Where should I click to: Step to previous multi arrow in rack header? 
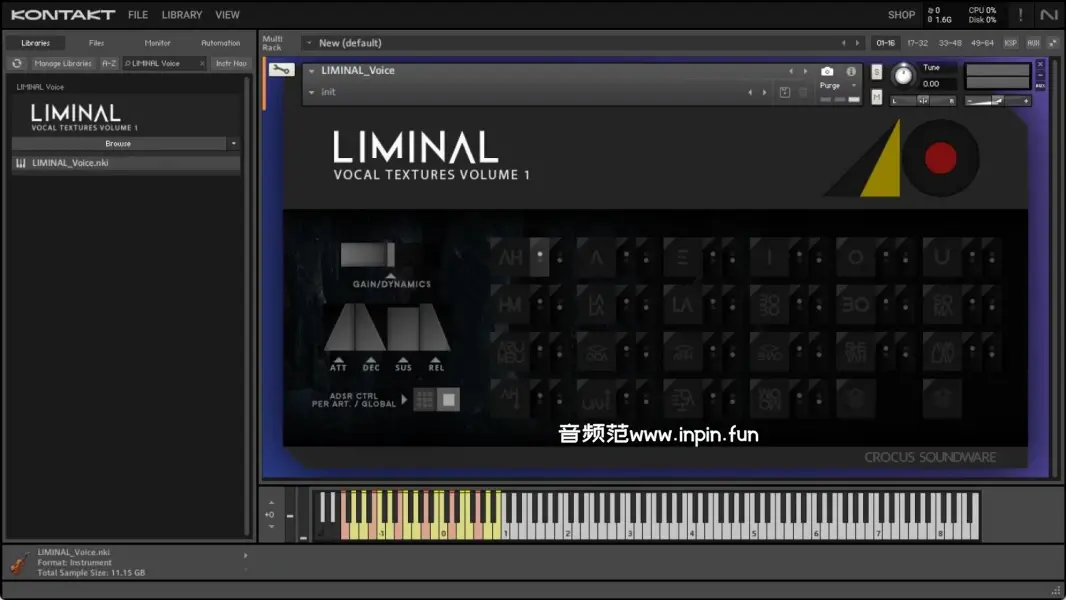click(843, 43)
